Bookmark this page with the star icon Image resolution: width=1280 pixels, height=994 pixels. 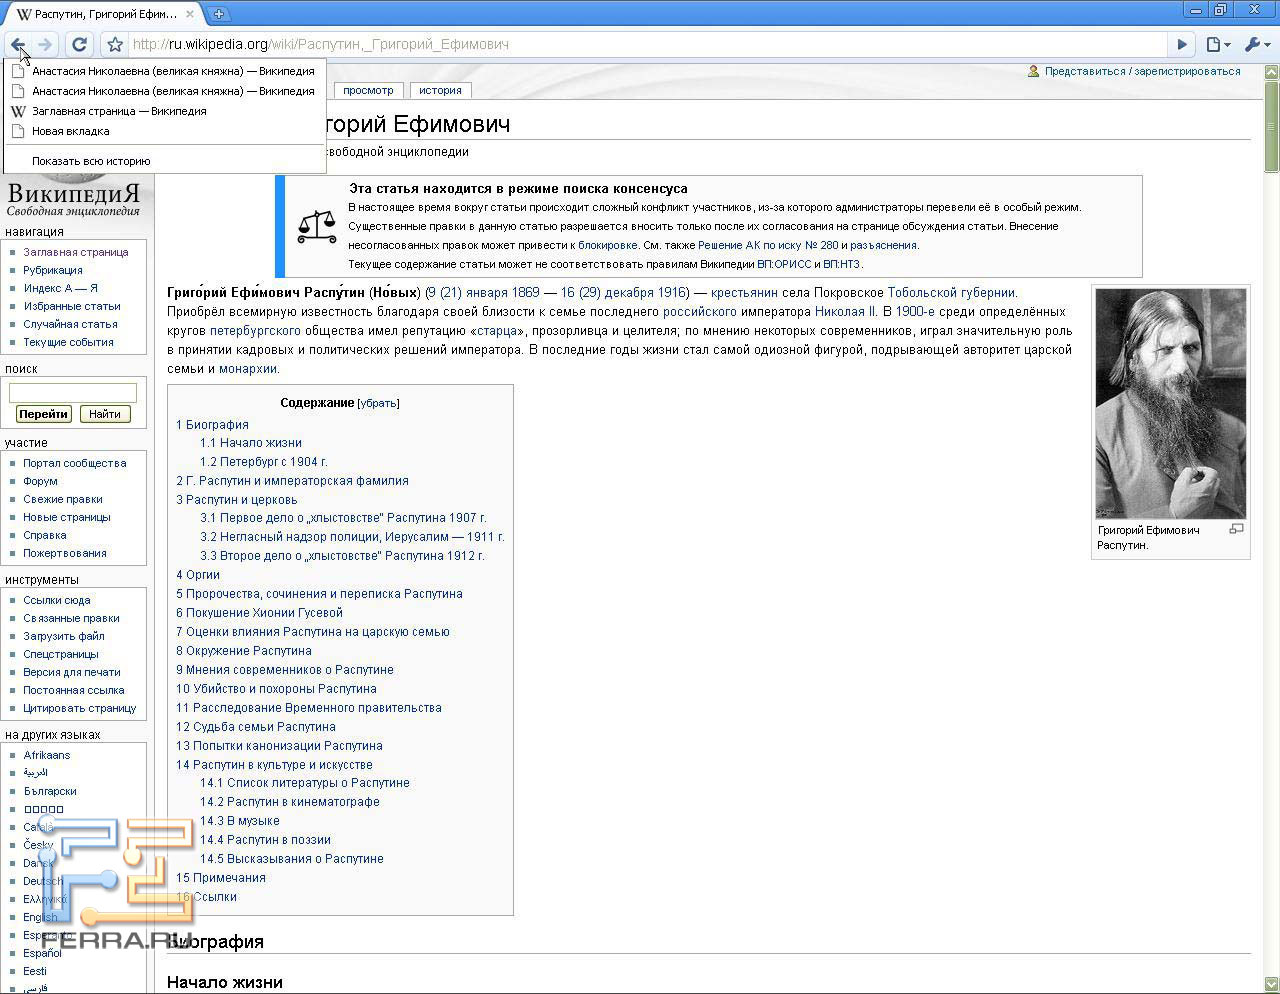point(115,44)
